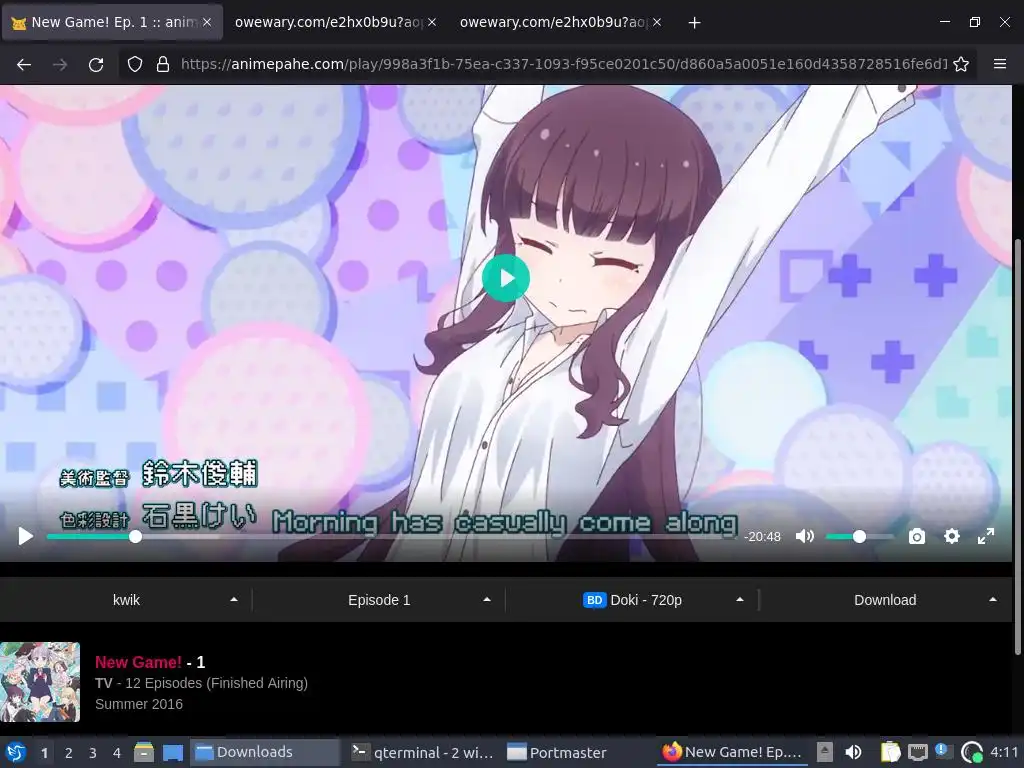Go back to the previous page
Image resolution: width=1024 pixels, height=768 pixels.
(24, 64)
